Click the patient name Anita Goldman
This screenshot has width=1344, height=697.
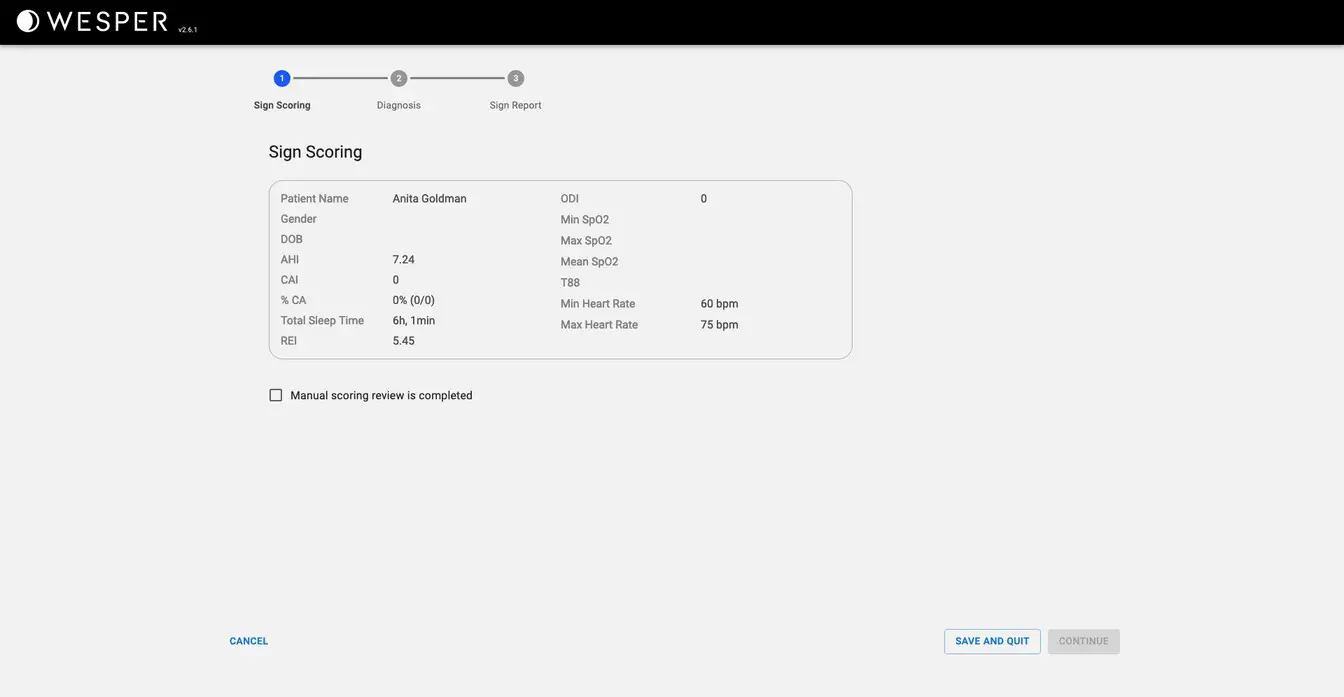430,196
